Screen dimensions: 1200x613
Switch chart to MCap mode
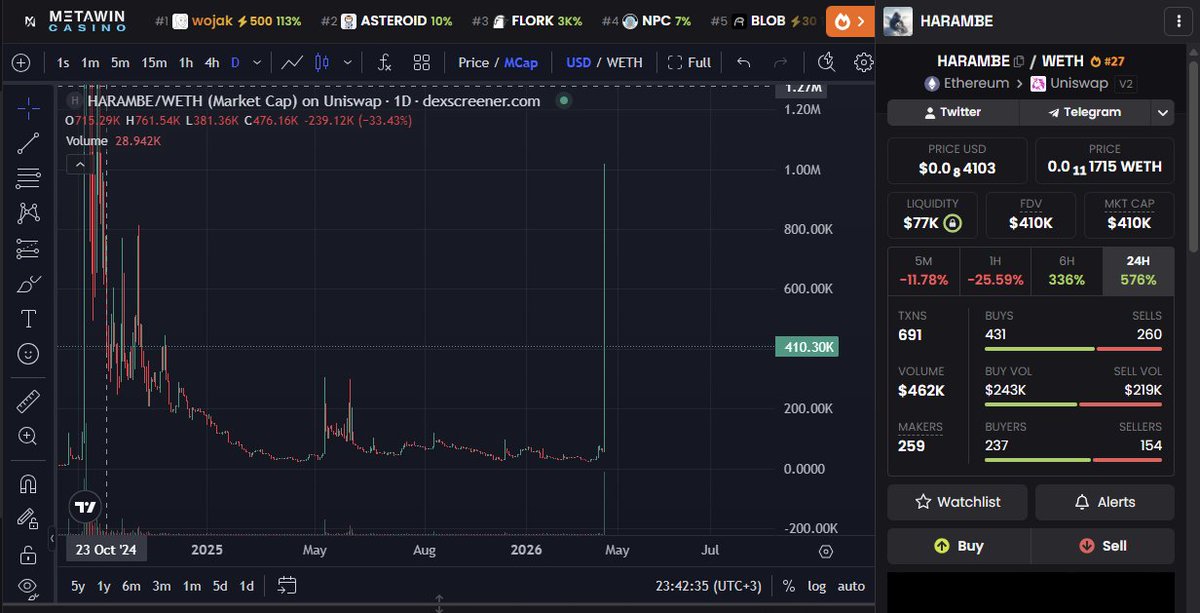521,63
